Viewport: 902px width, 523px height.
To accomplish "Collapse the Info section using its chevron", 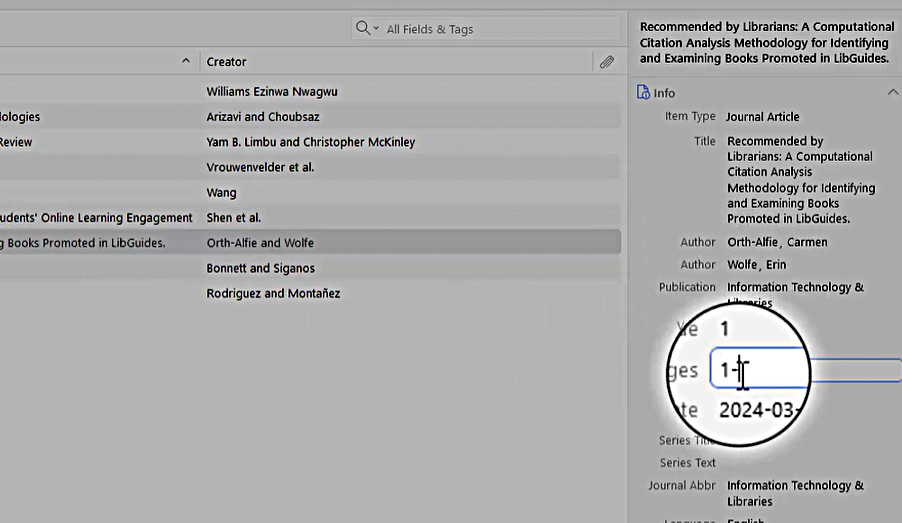I will 892,93.
